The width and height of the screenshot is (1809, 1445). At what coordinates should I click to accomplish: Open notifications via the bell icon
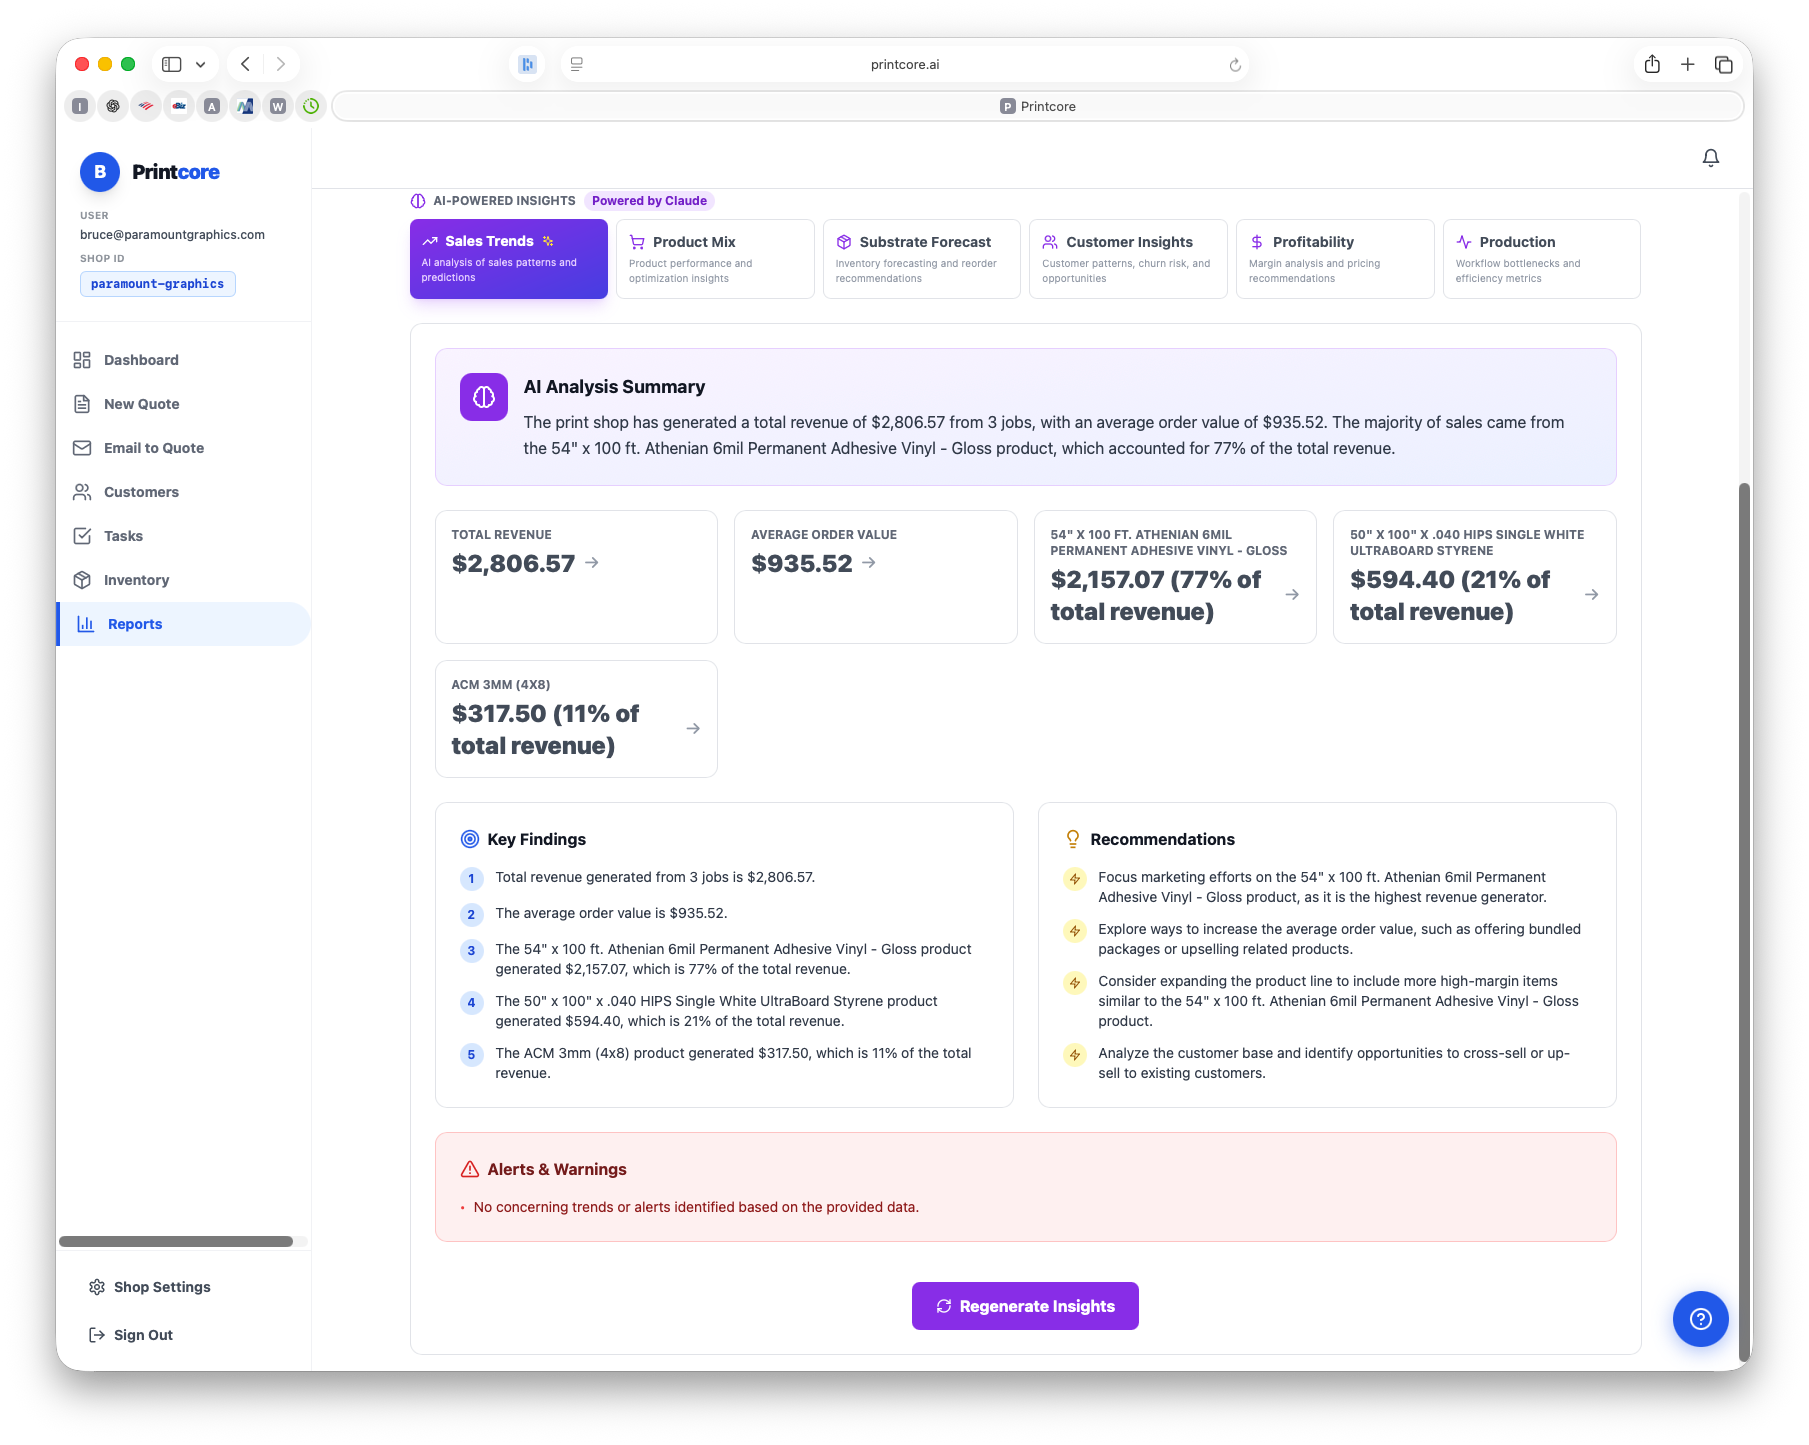(x=1710, y=157)
